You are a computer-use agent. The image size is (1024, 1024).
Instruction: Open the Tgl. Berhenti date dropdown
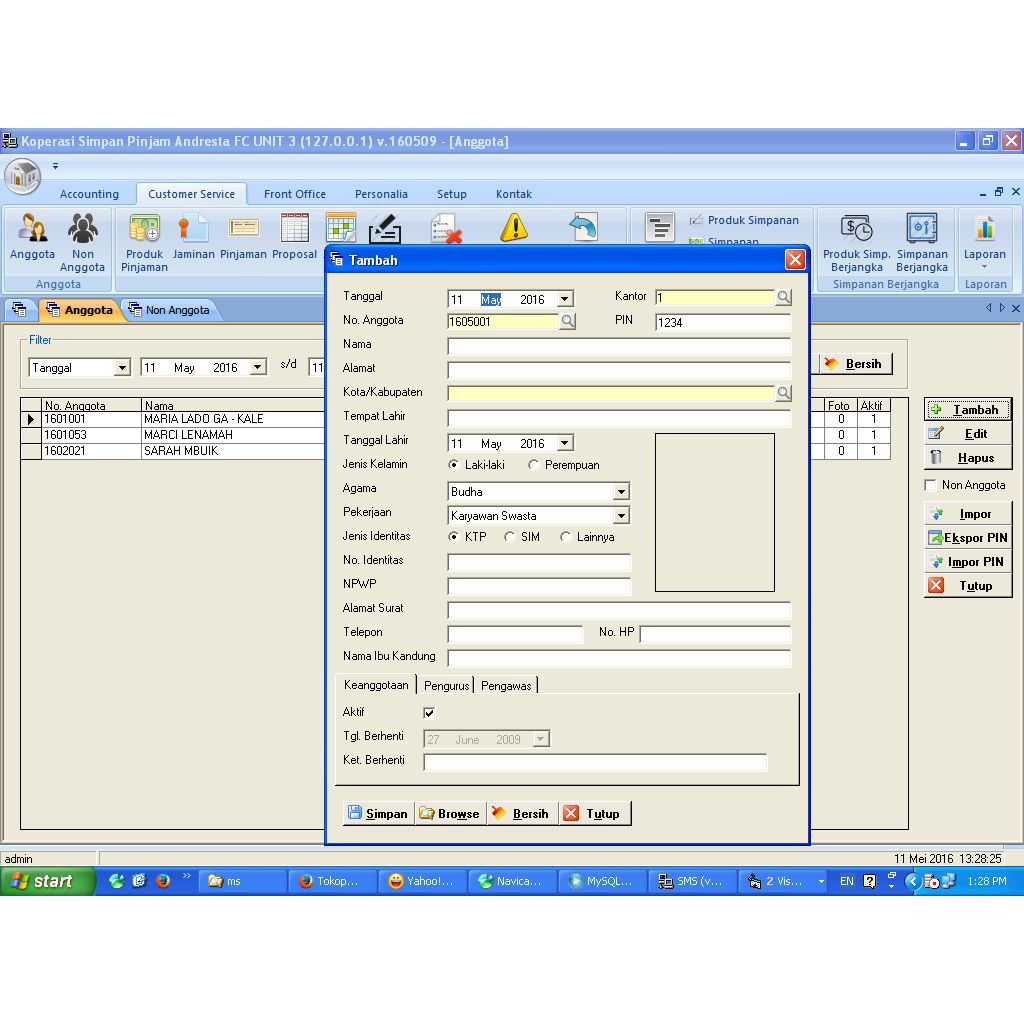tap(541, 739)
